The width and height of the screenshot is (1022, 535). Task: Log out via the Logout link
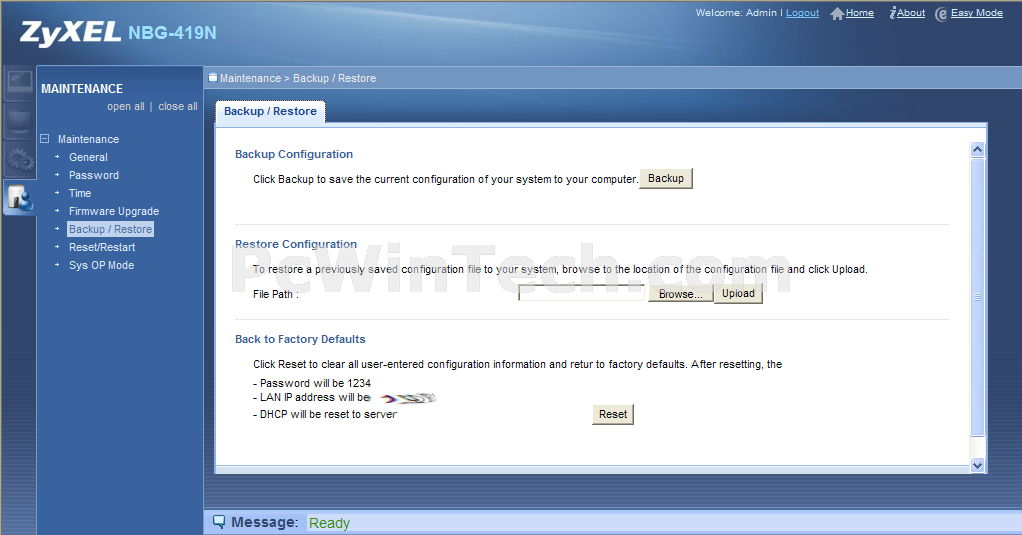coord(802,13)
